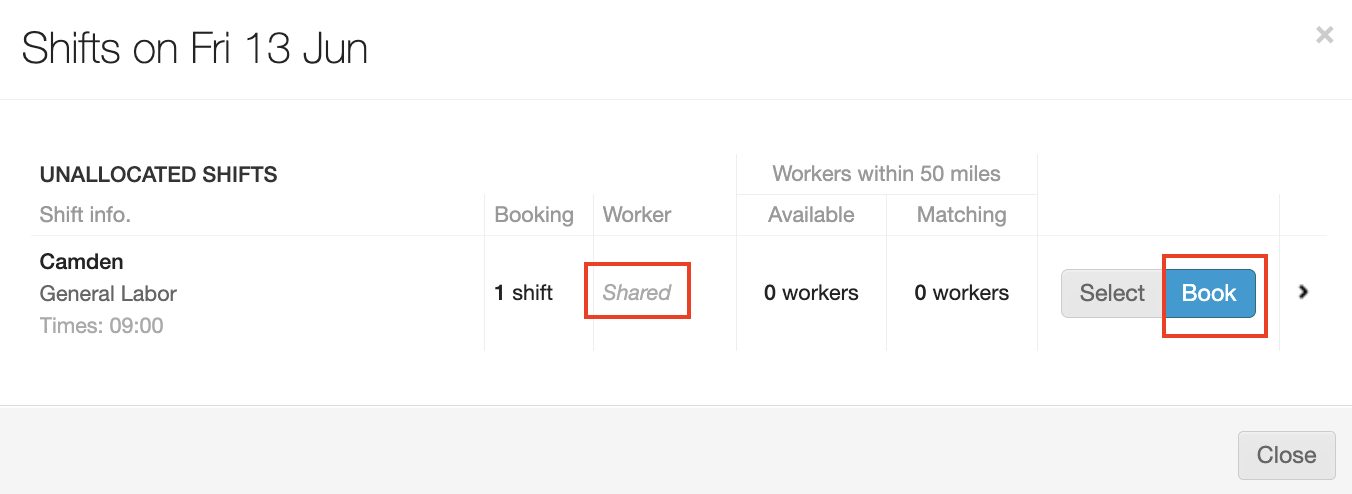Click the Matching column header

(961, 215)
